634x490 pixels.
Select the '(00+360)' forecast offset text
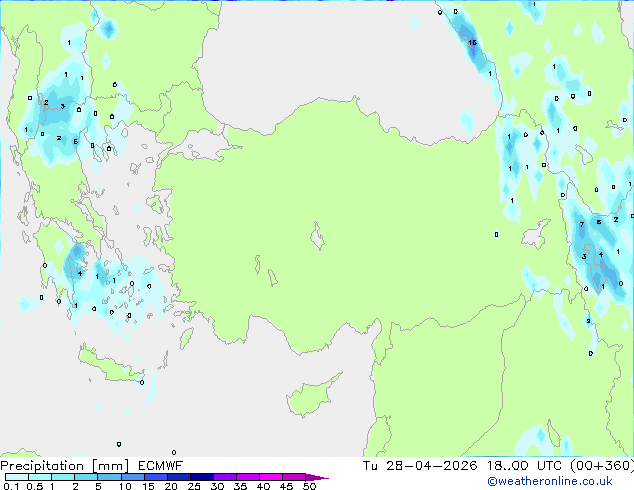[x=602, y=466]
